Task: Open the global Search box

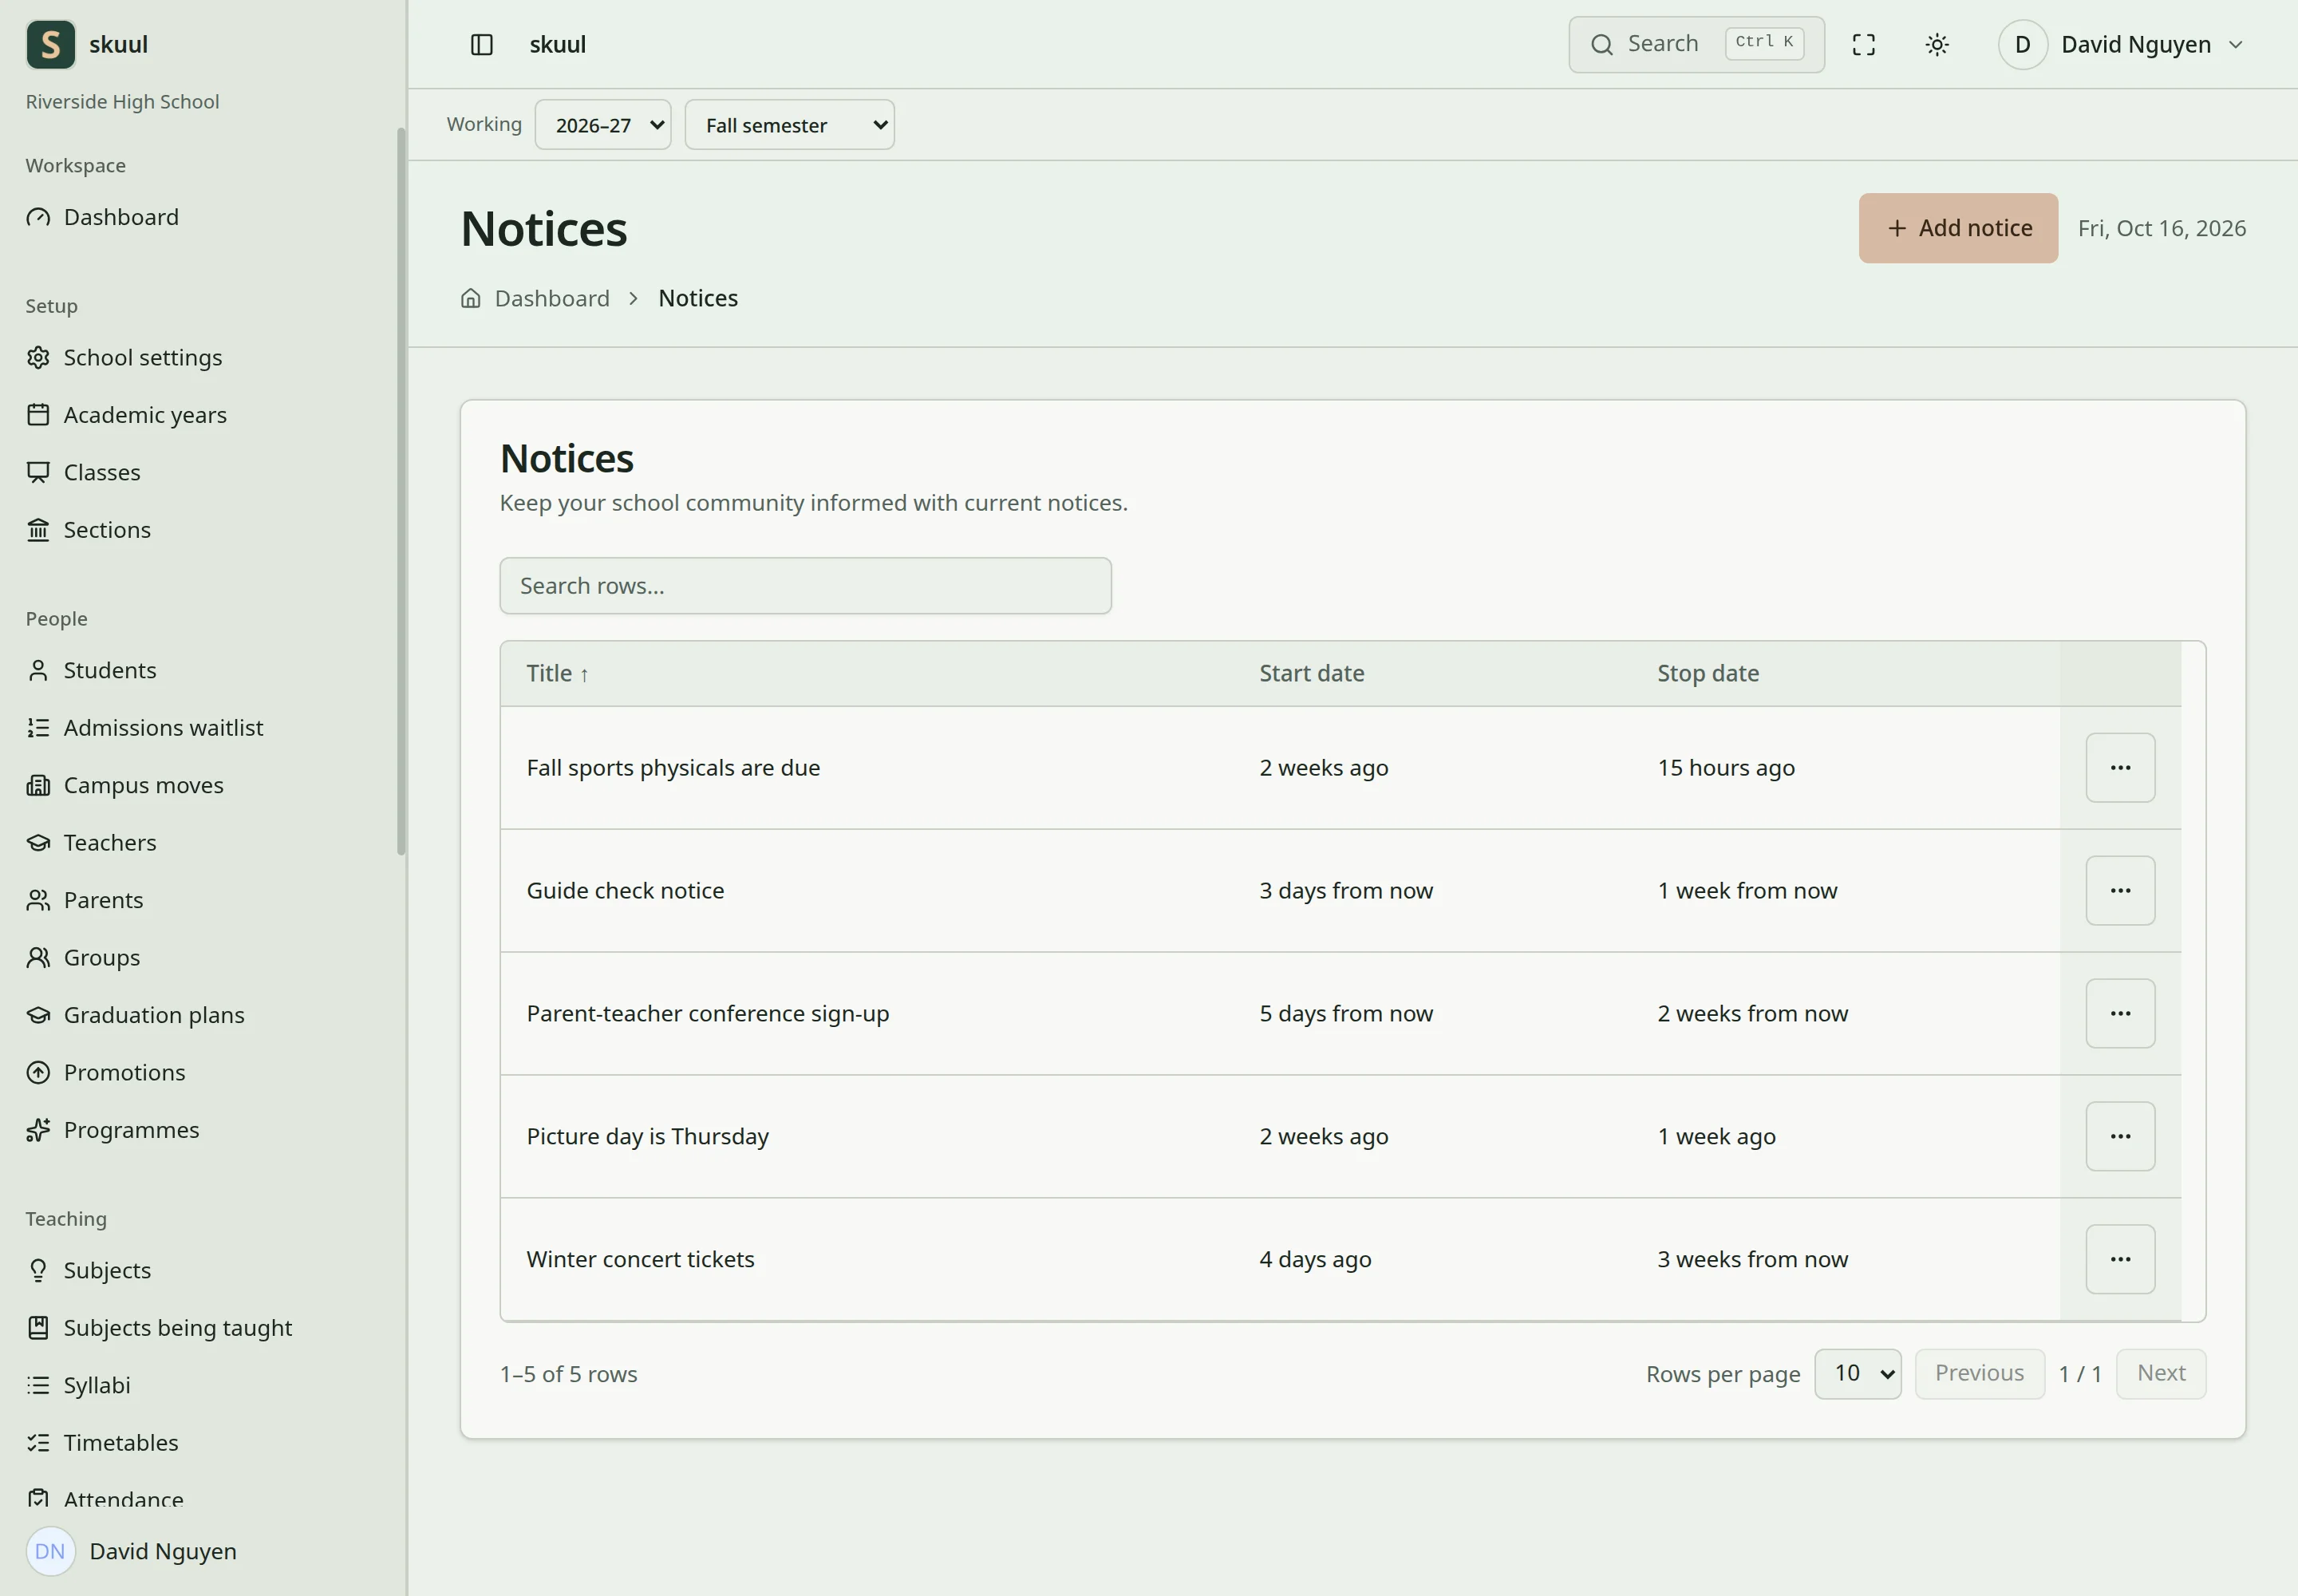Action: coord(1696,45)
